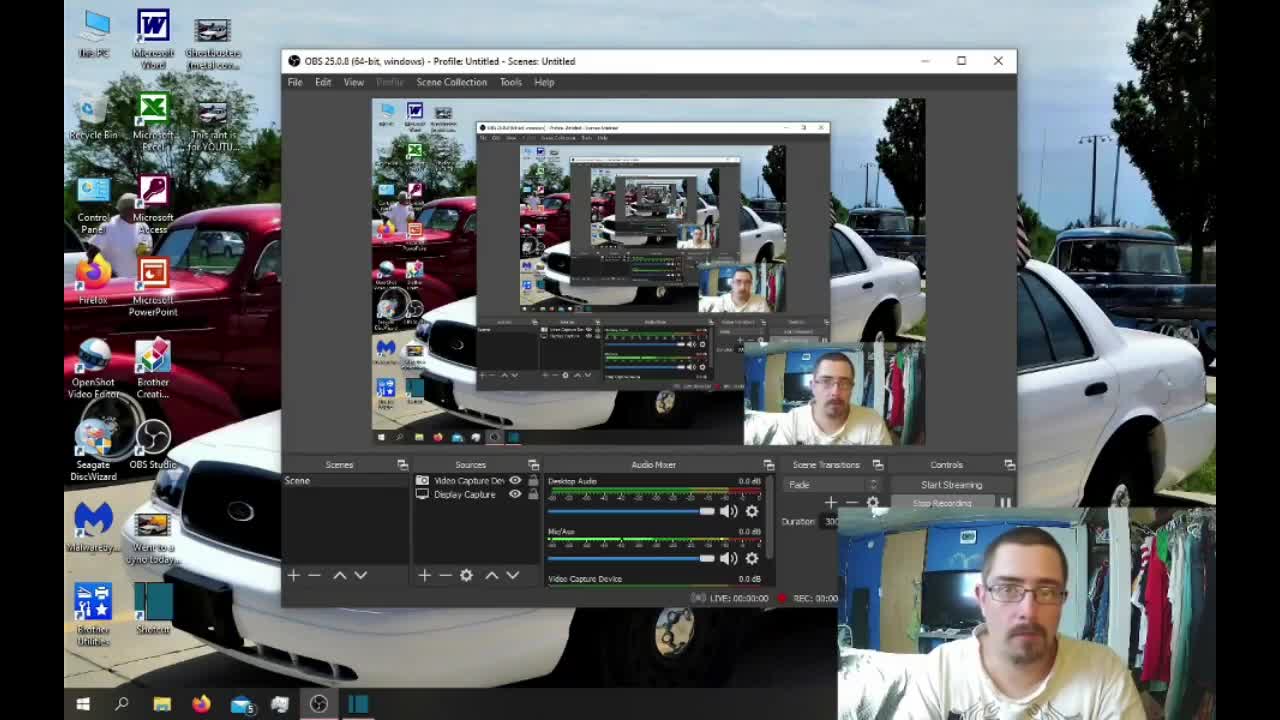Add a new source with the Sources plus button
1280x720 pixels.
[424, 575]
